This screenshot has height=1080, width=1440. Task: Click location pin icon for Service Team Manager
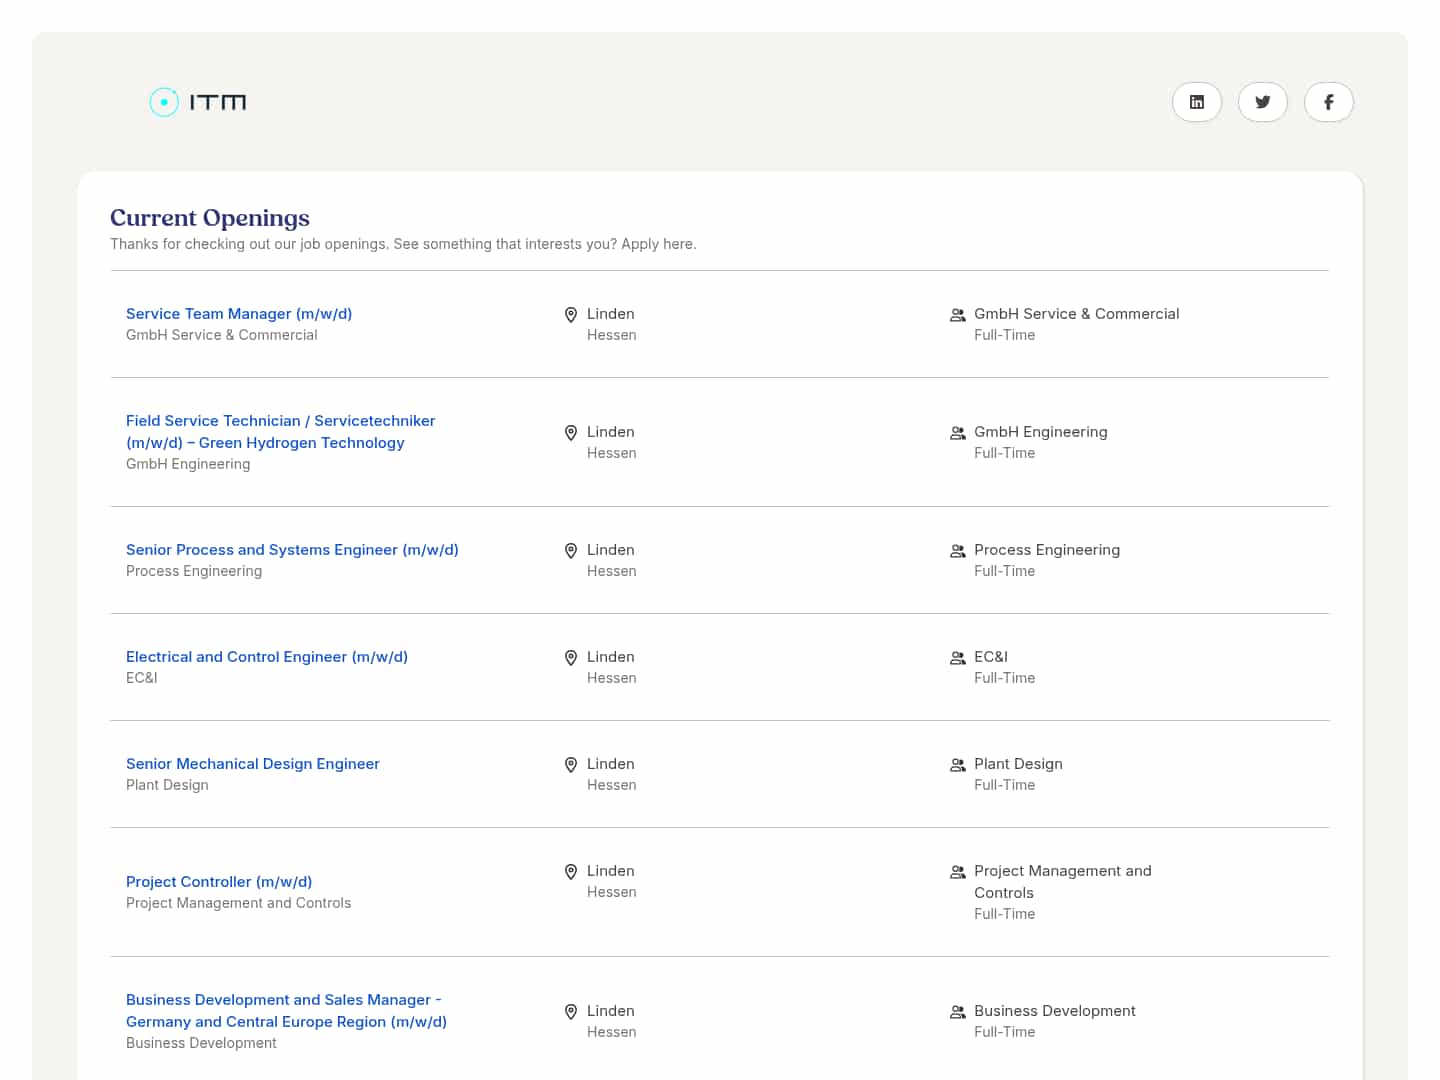[571, 315]
